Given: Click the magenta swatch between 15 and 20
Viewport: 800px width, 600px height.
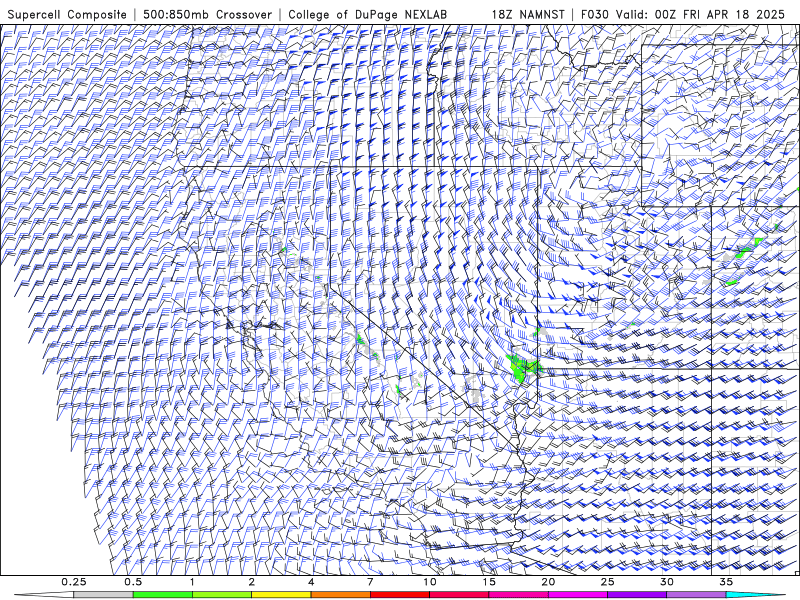Looking at the screenshot, I should pyautogui.click(x=518, y=595).
